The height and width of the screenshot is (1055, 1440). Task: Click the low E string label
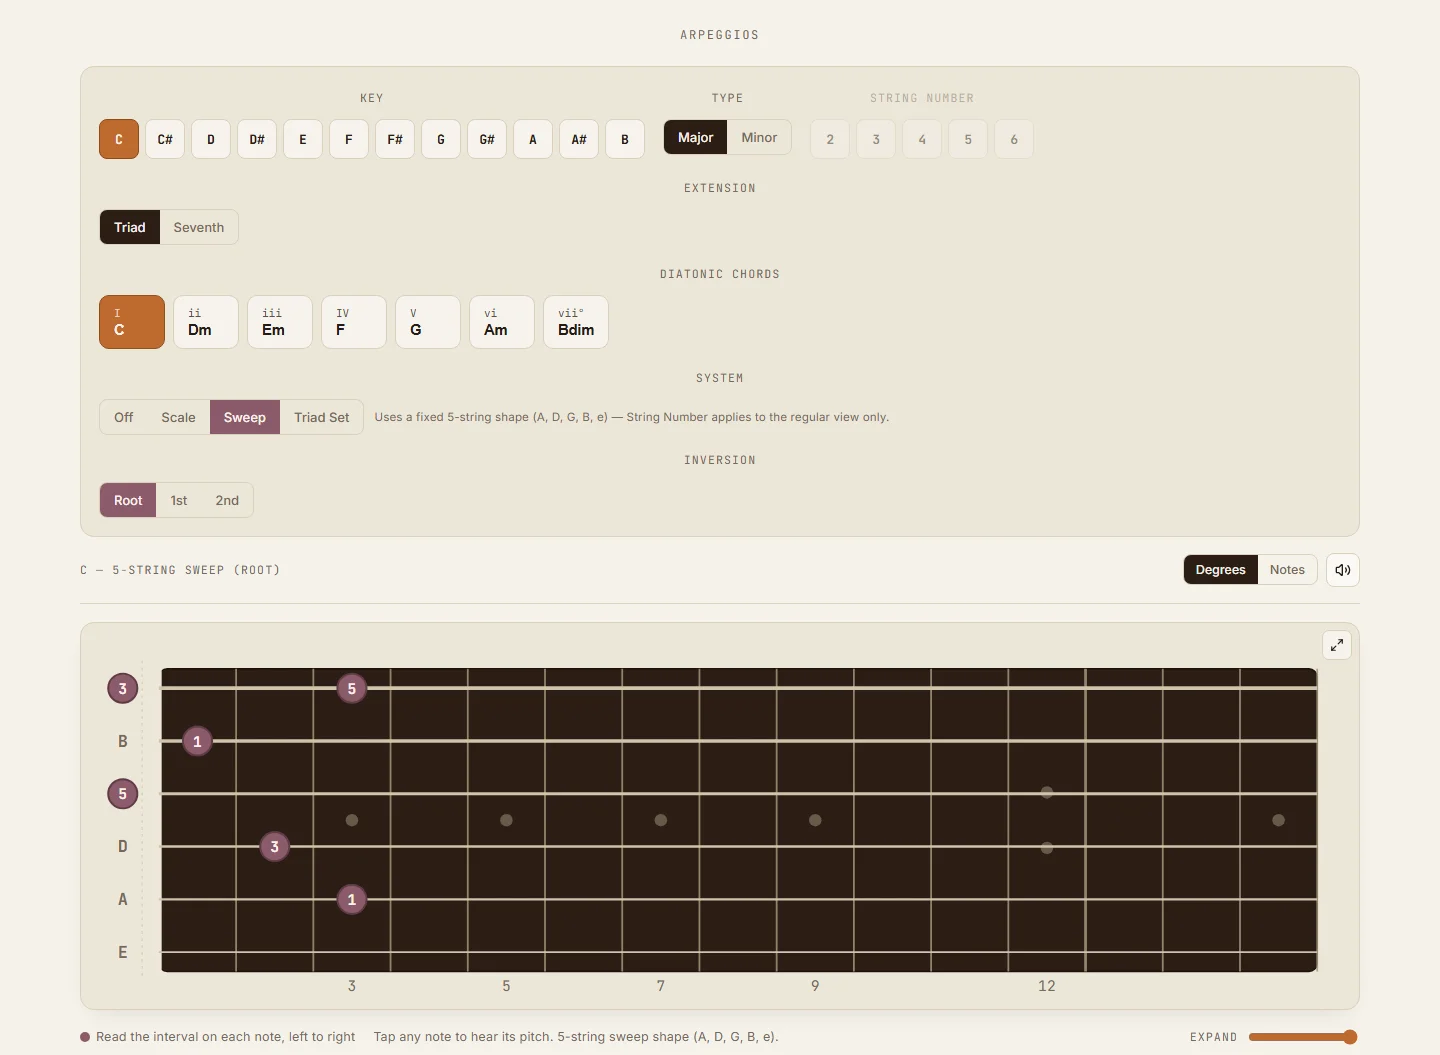(x=123, y=952)
